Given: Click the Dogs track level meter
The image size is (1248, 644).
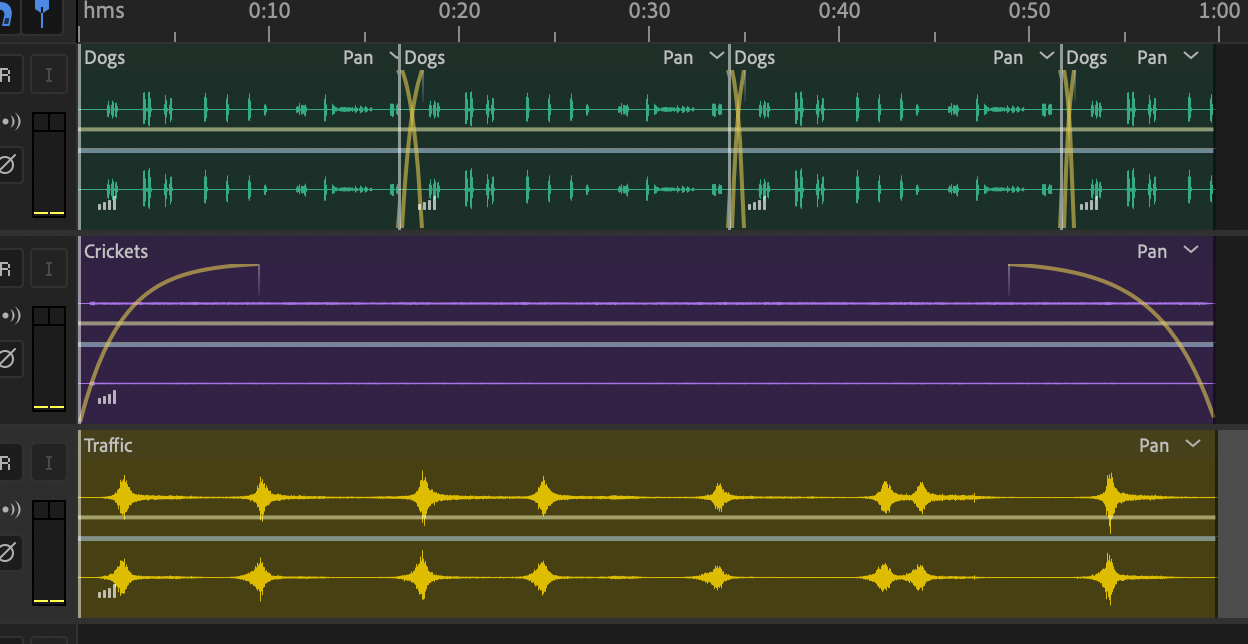Looking at the screenshot, I should pos(49,164).
